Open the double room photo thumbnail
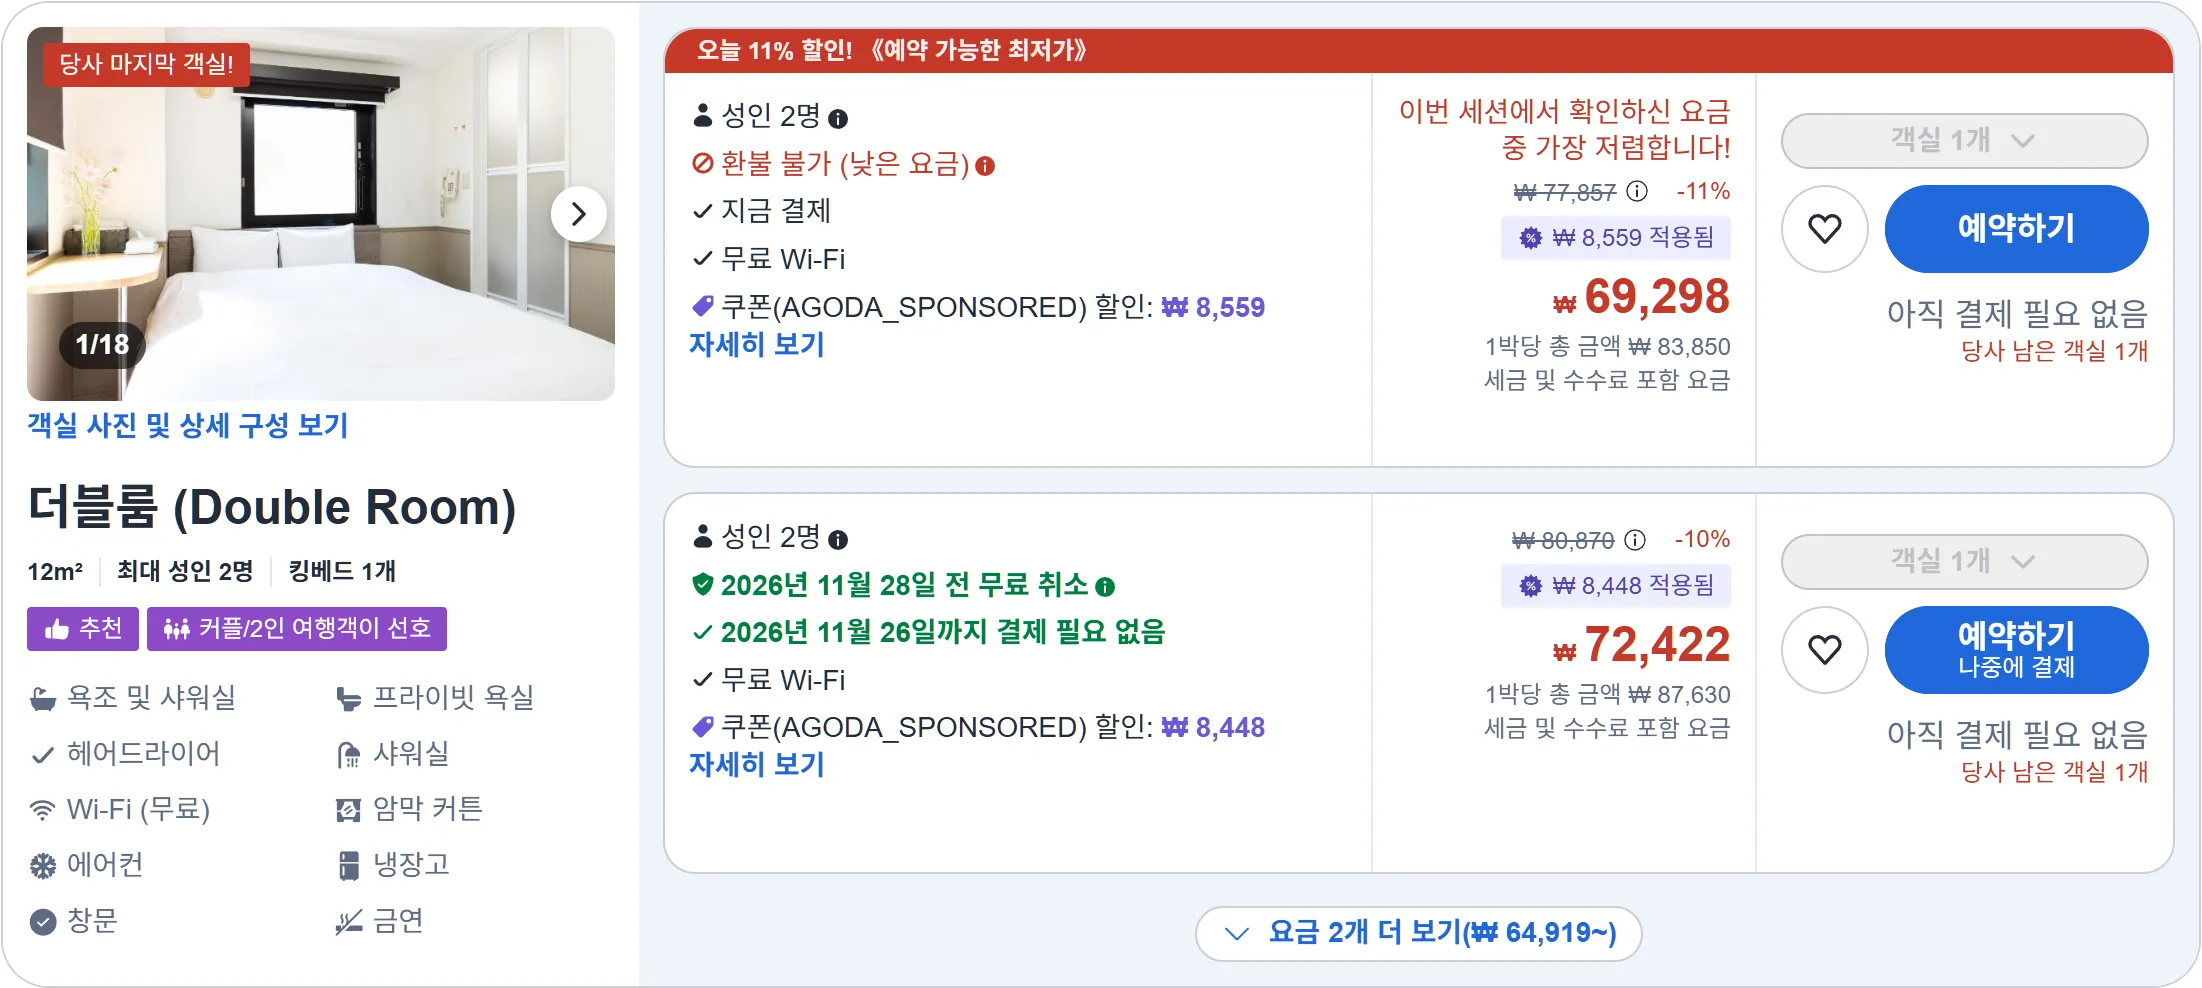The width and height of the screenshot is (2202, 988). (x=320, y=214)
